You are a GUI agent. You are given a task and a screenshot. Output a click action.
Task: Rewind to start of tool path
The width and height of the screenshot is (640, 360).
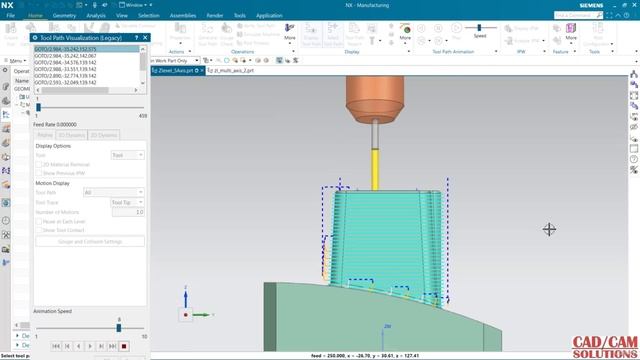pyautogui.click(x=56, y=346)
